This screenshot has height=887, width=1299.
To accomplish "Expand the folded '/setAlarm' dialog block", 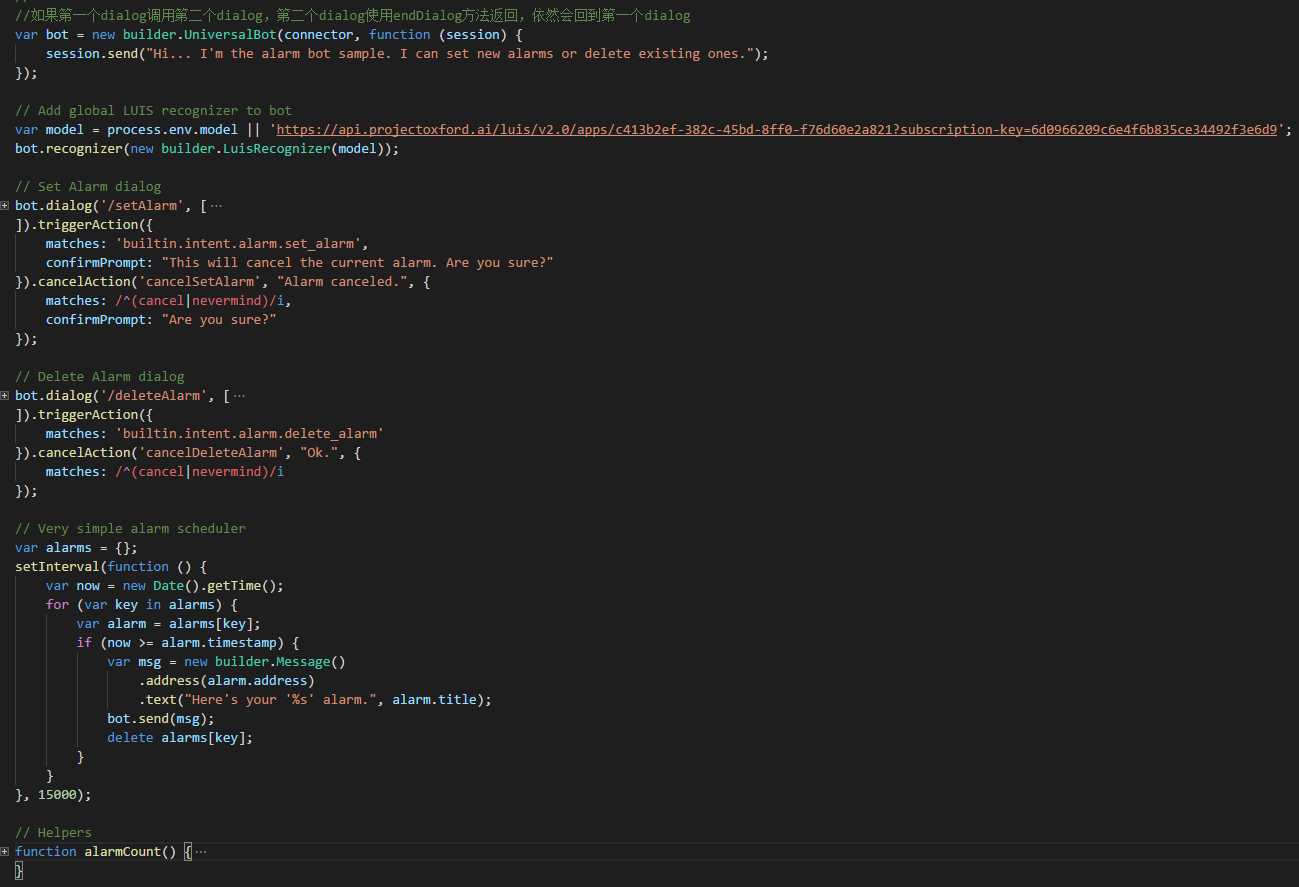I will (5, 205).
